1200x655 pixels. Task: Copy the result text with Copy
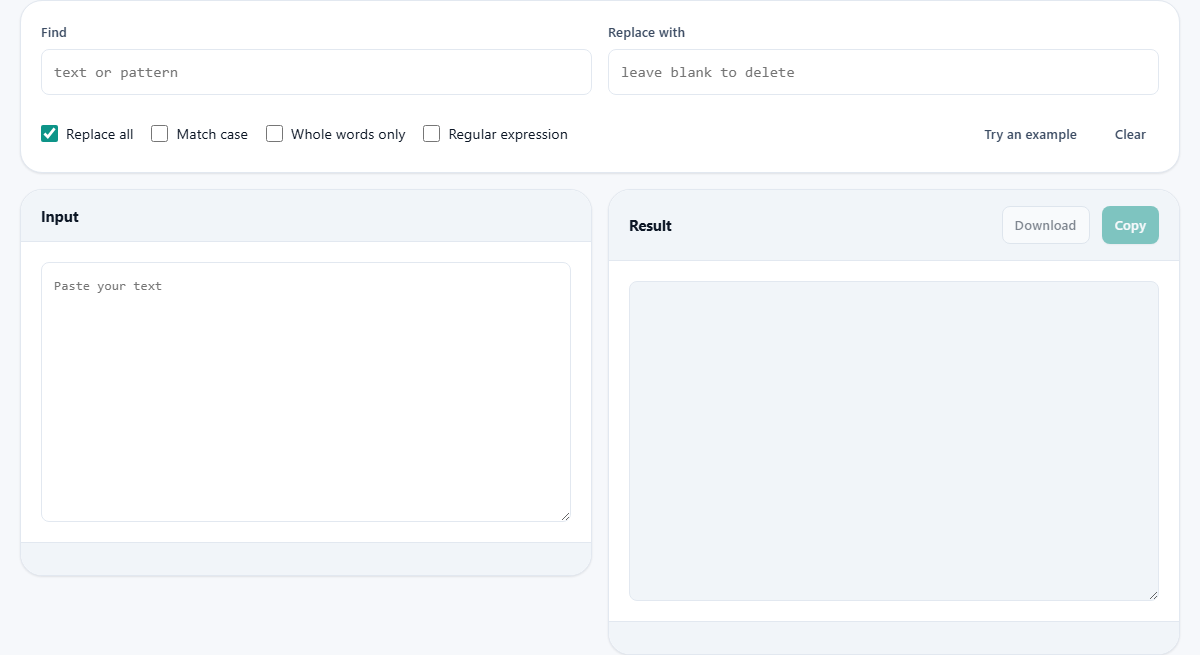point(1130,225)
